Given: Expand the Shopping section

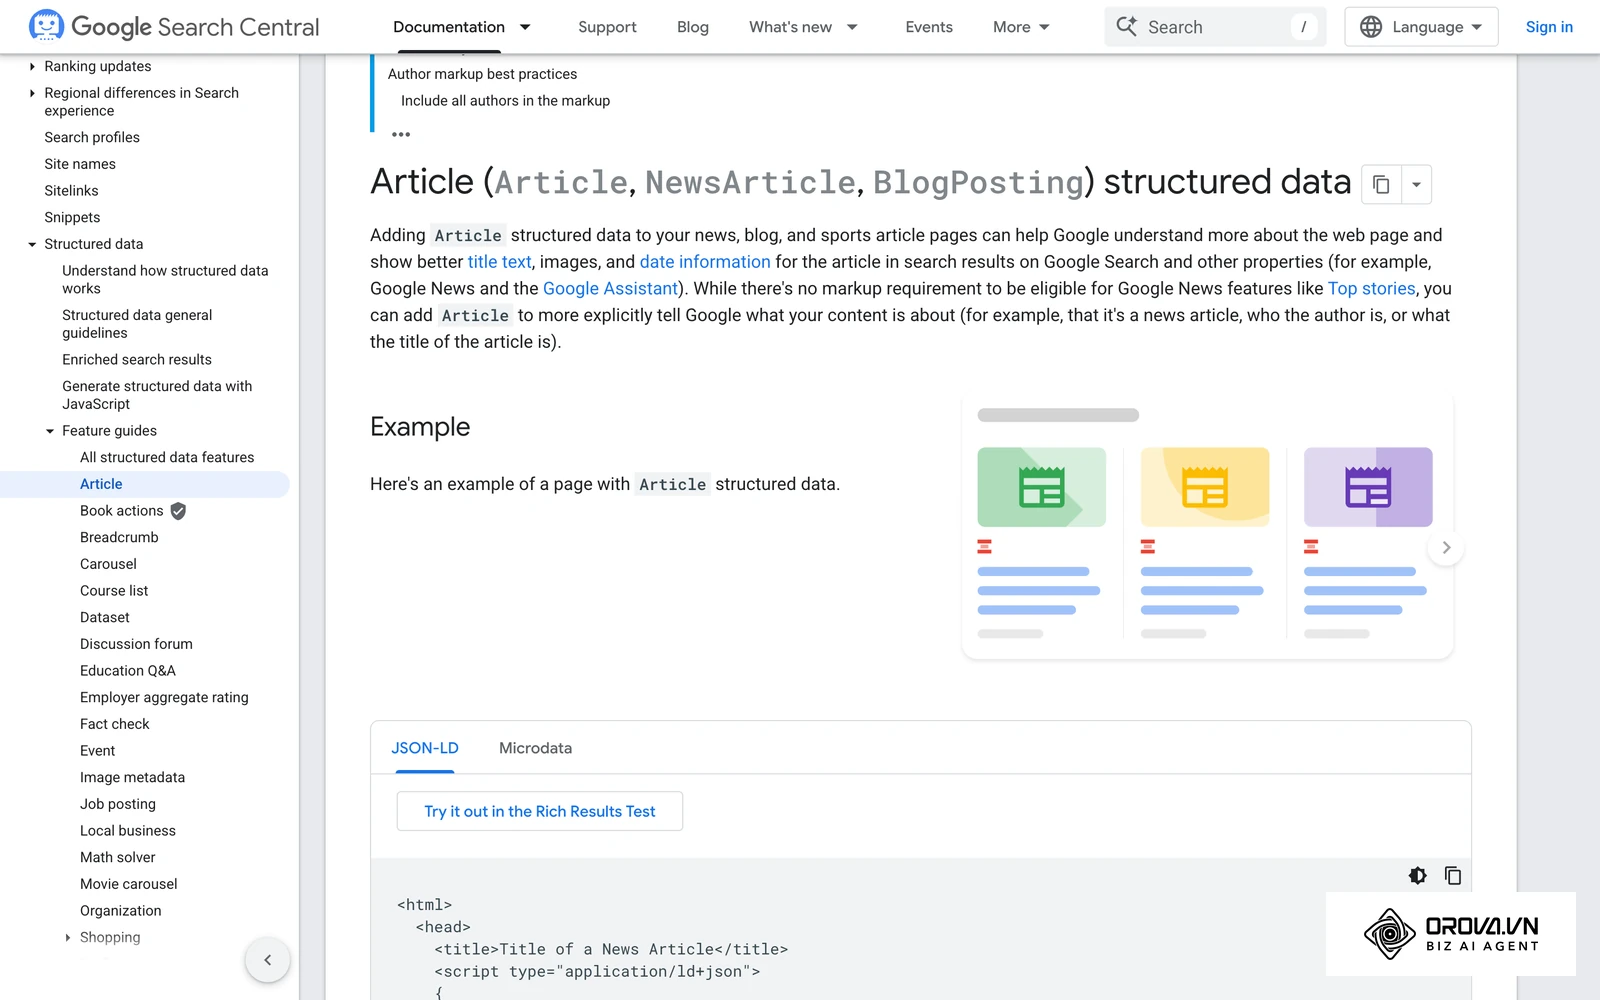Looking at the screenshot, I should click(68, 938).
